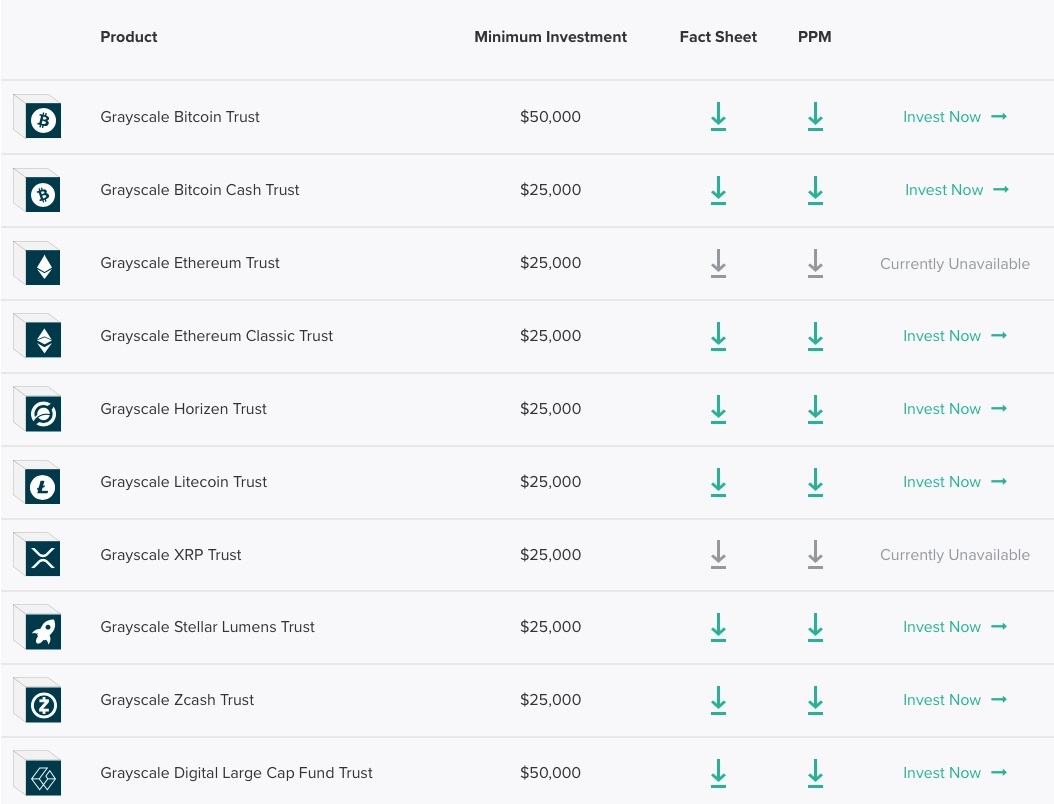Click the Grayscale Ethereum Trust cube icon
1054x804 pixels.
point(37,263)
